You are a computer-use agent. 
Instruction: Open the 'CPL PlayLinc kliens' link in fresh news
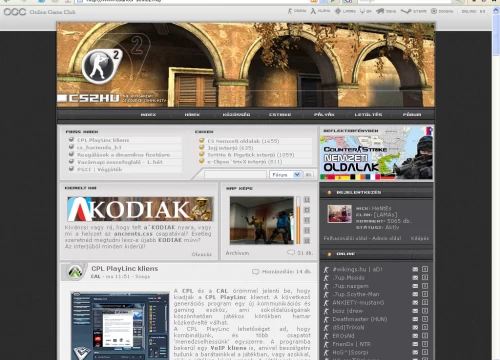[x=103, y=140]
